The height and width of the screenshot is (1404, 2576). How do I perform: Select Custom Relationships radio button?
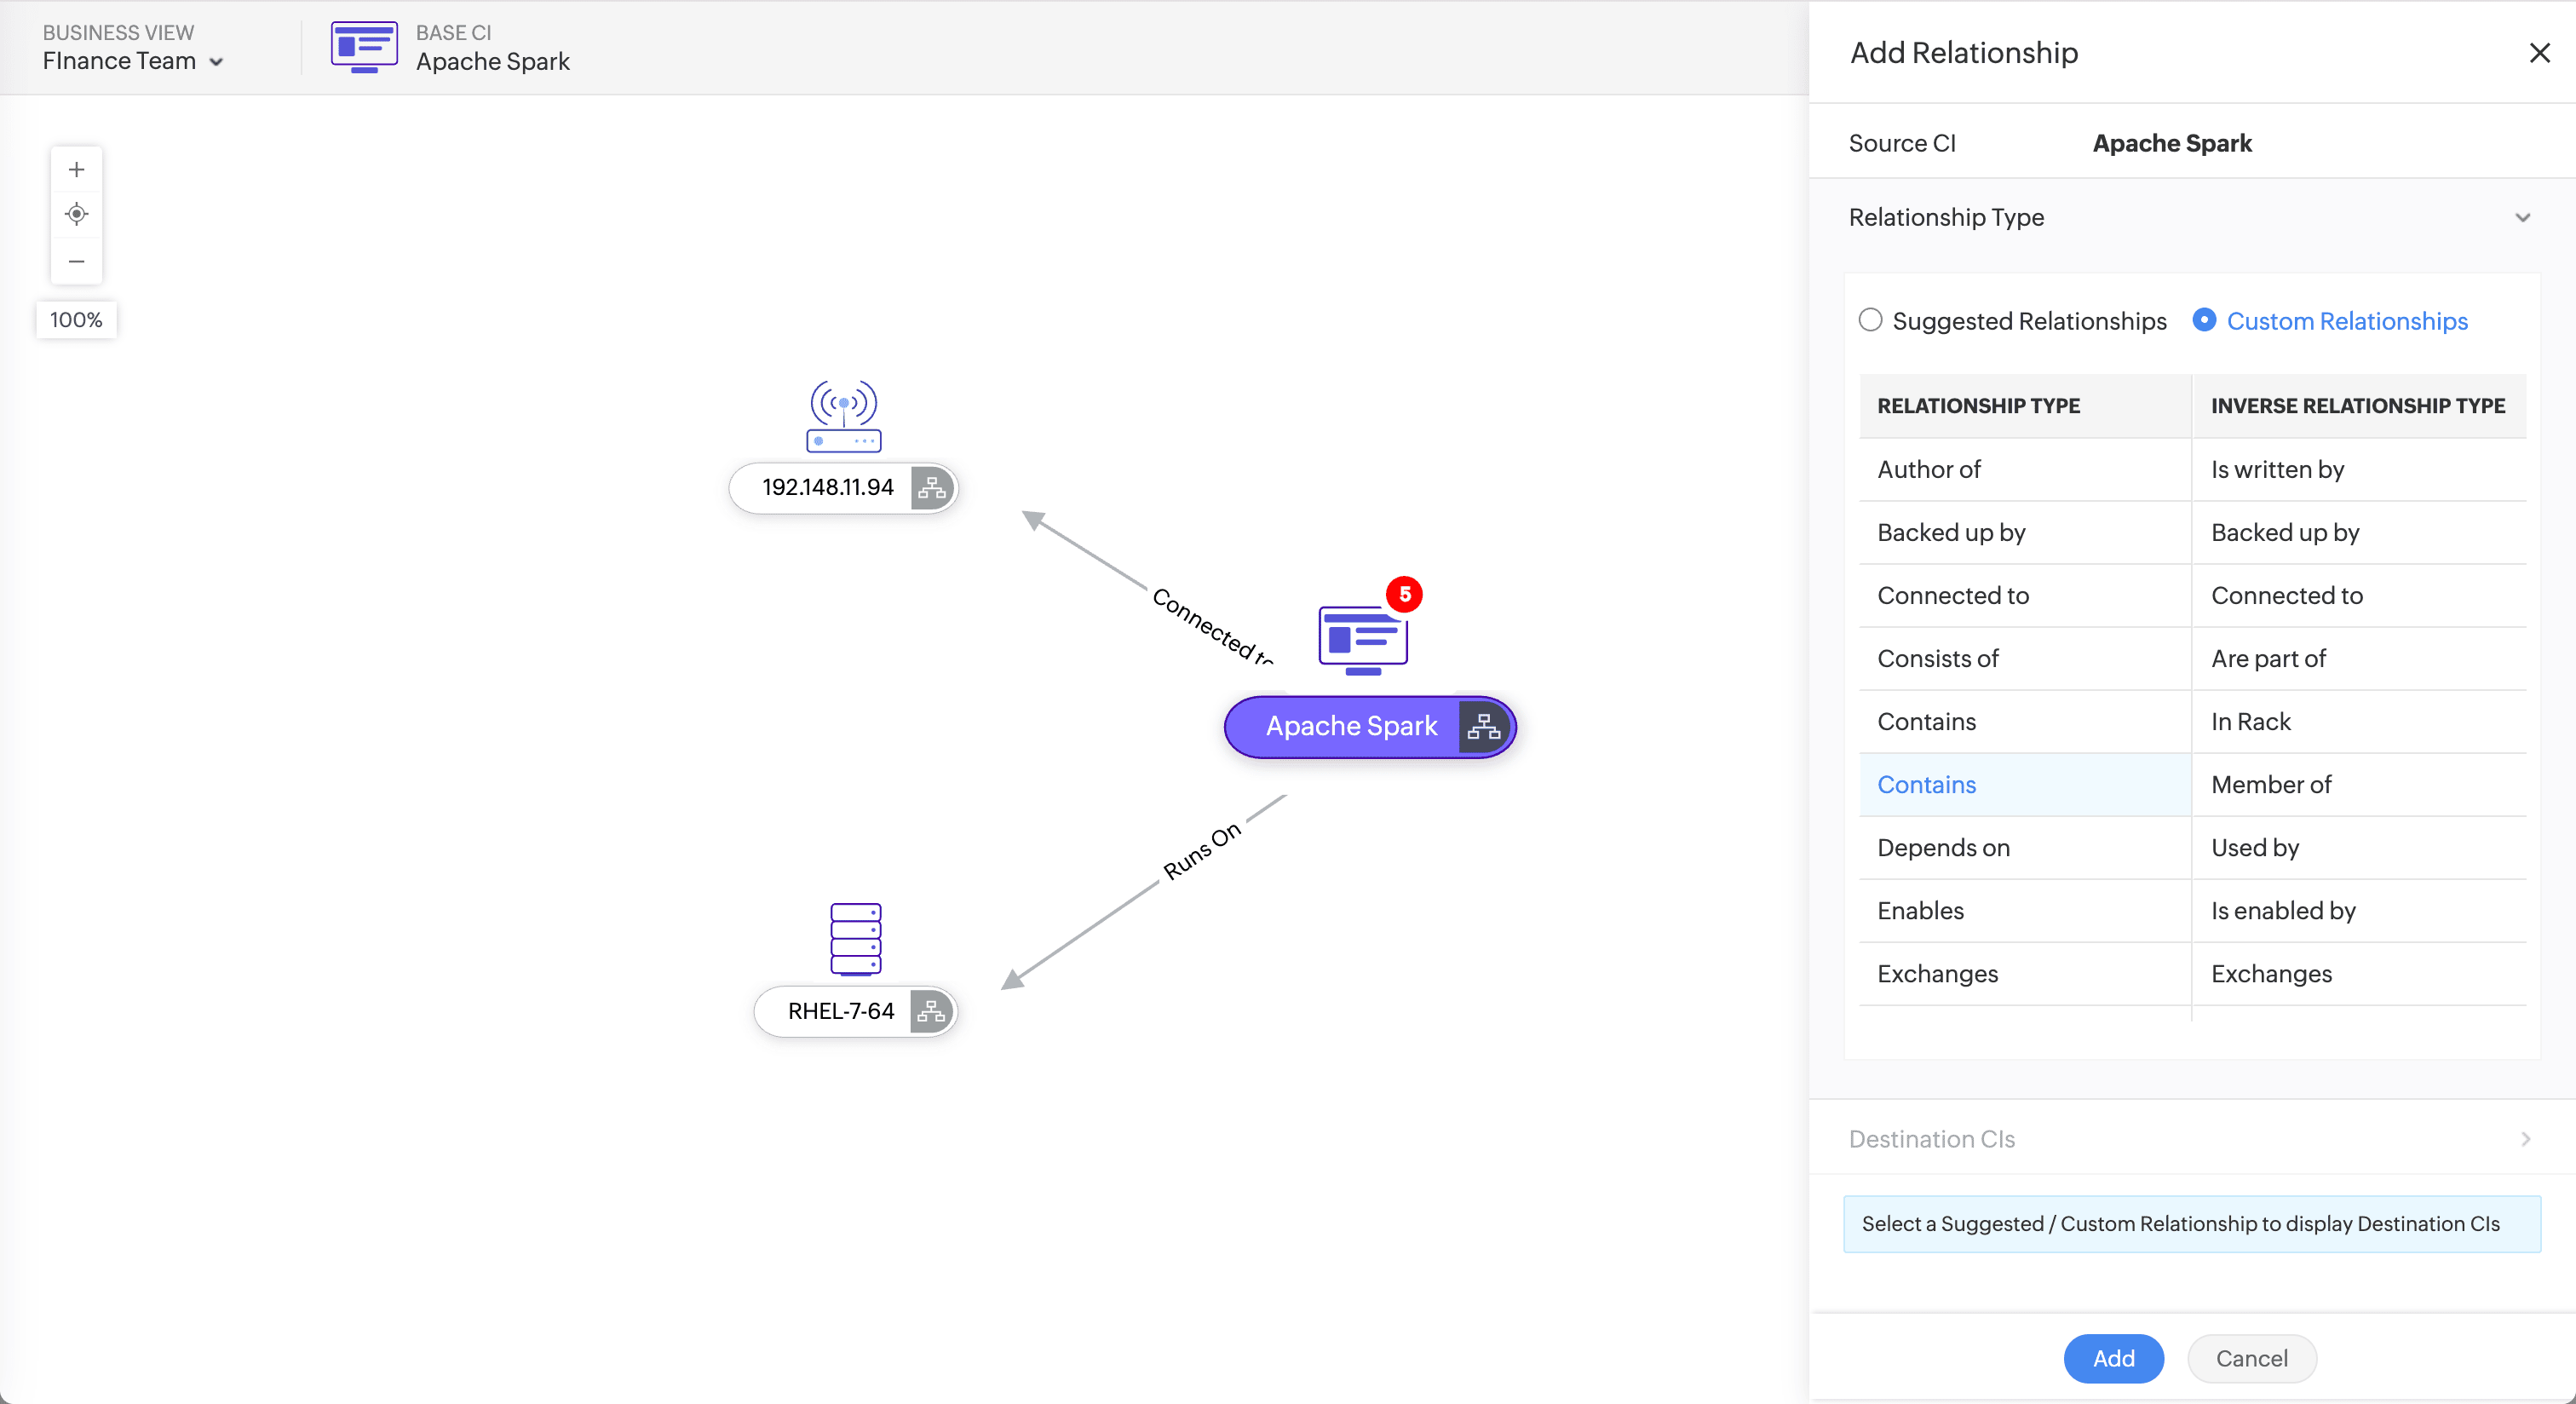pos(2204,320)
